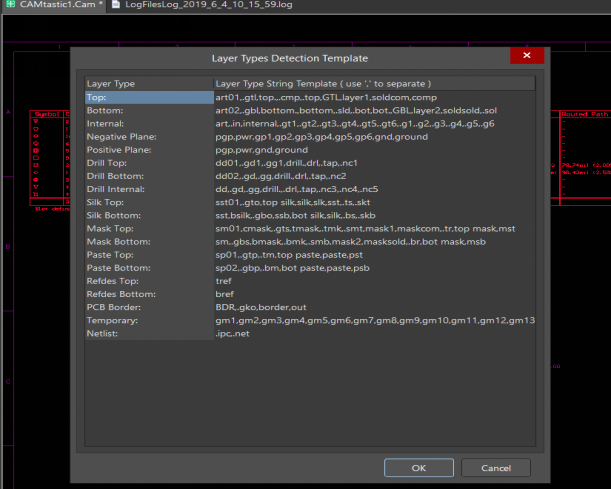This screenshot has width=611, height=489.
Task: Click the CAMtastic1.Cam tab file icon
Action: point(10,6)
